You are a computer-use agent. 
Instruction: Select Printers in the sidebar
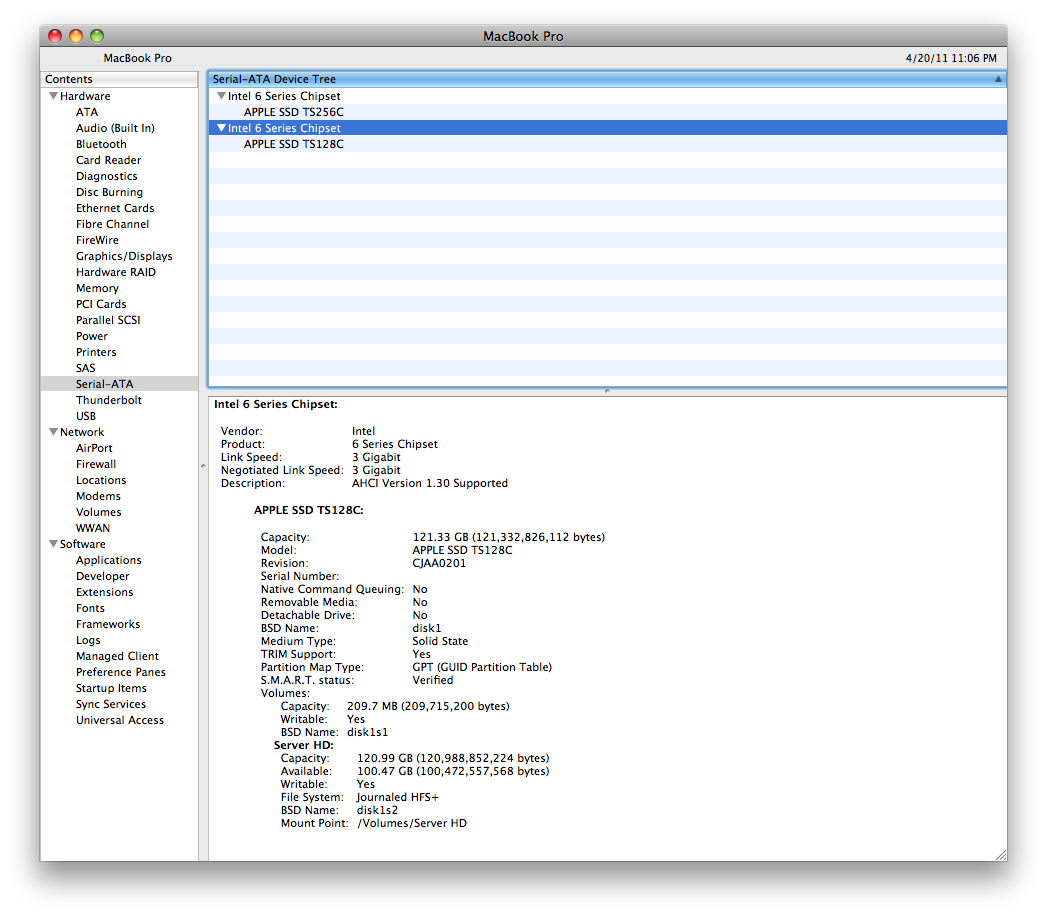[x=95, y=353]
